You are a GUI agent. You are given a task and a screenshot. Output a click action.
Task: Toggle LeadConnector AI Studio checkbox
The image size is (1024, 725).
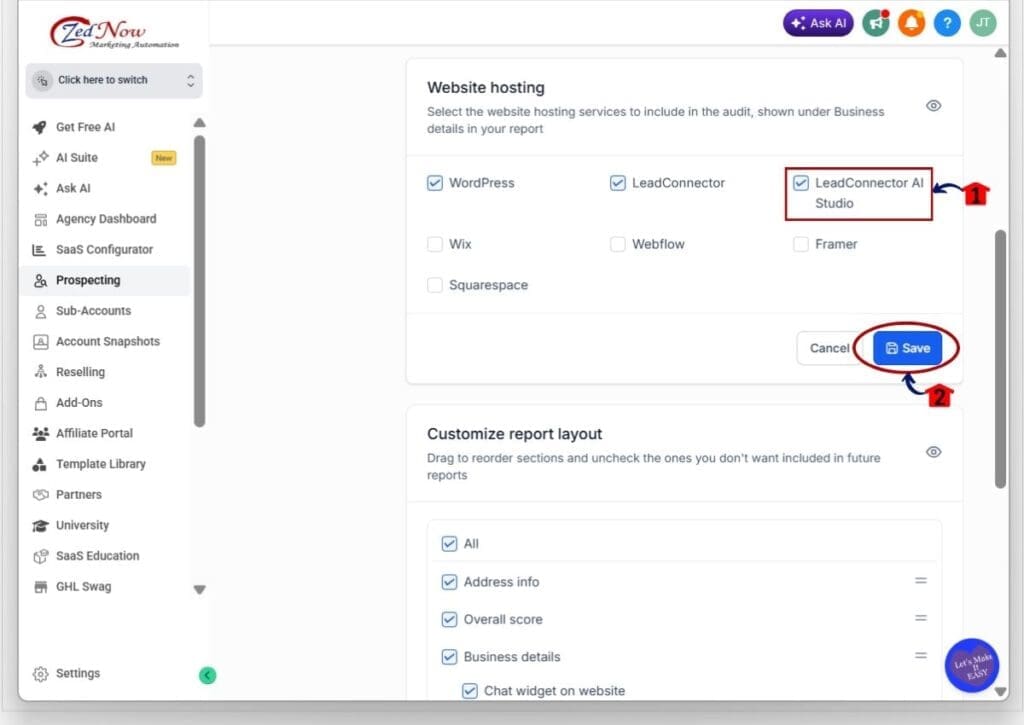801,183
